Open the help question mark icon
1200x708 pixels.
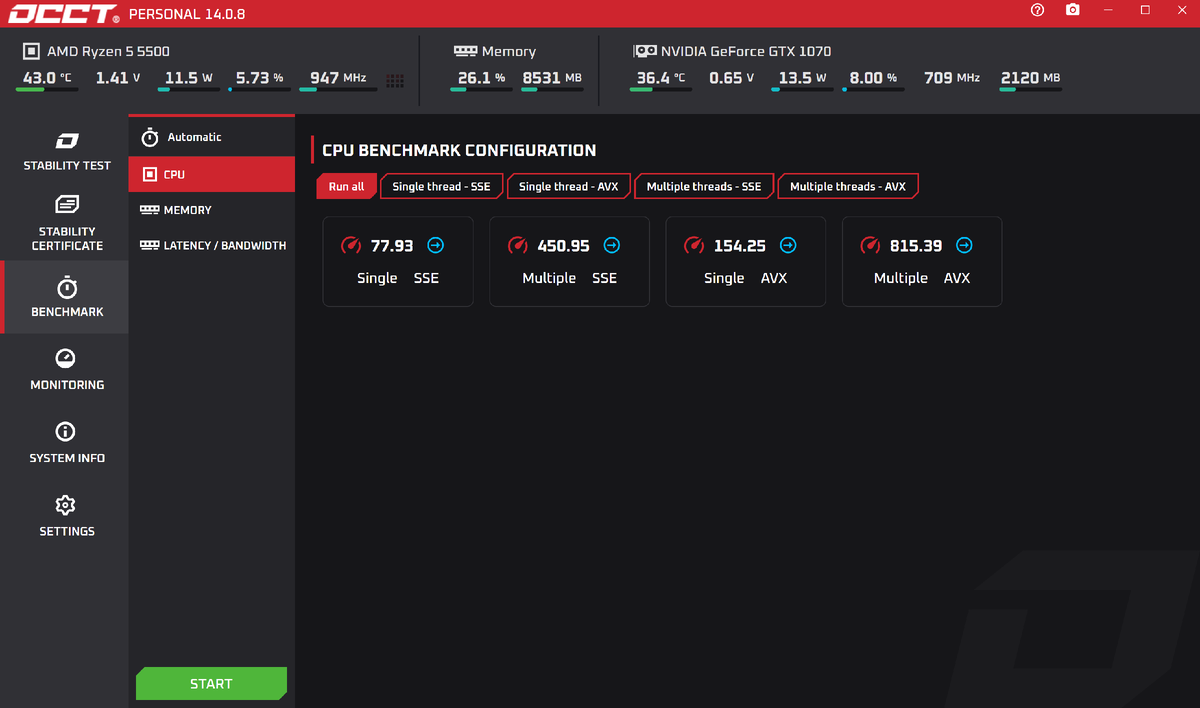[x=1037, y=10]
